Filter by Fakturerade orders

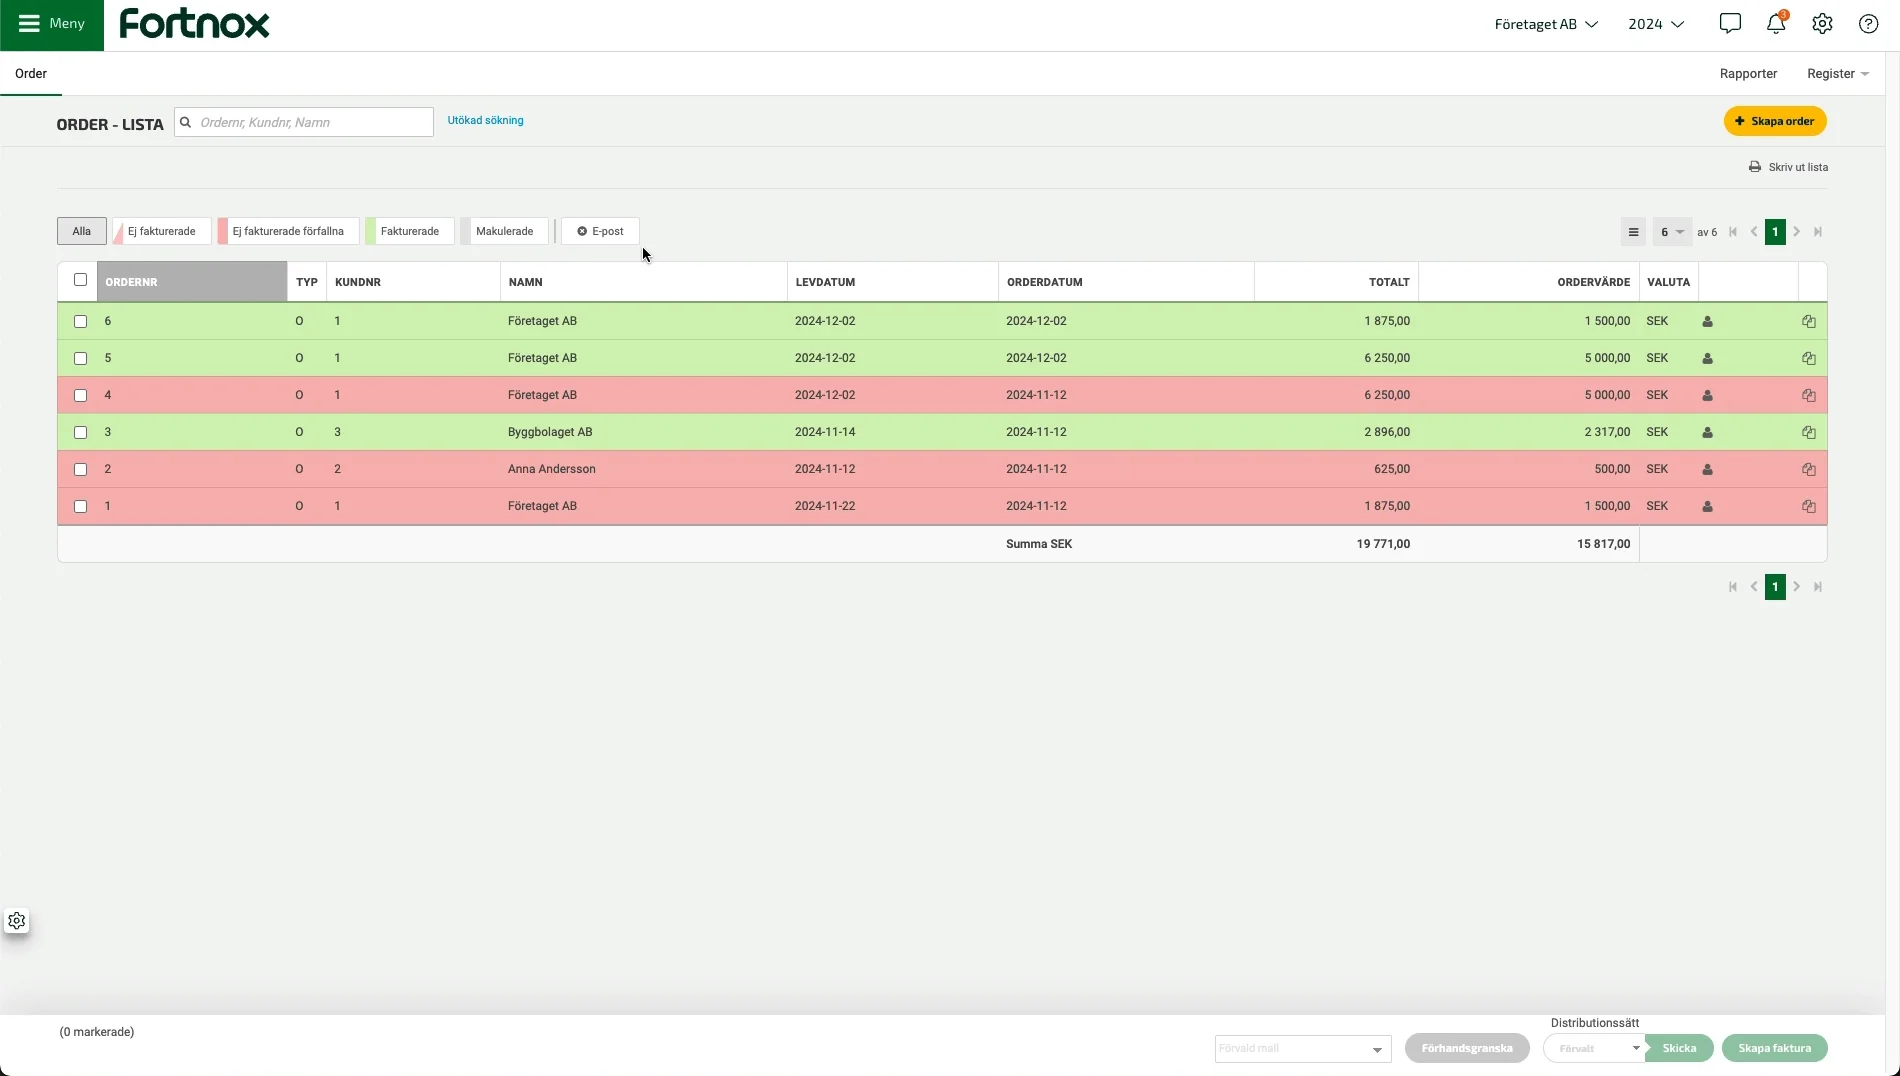(x=409, y=232)
